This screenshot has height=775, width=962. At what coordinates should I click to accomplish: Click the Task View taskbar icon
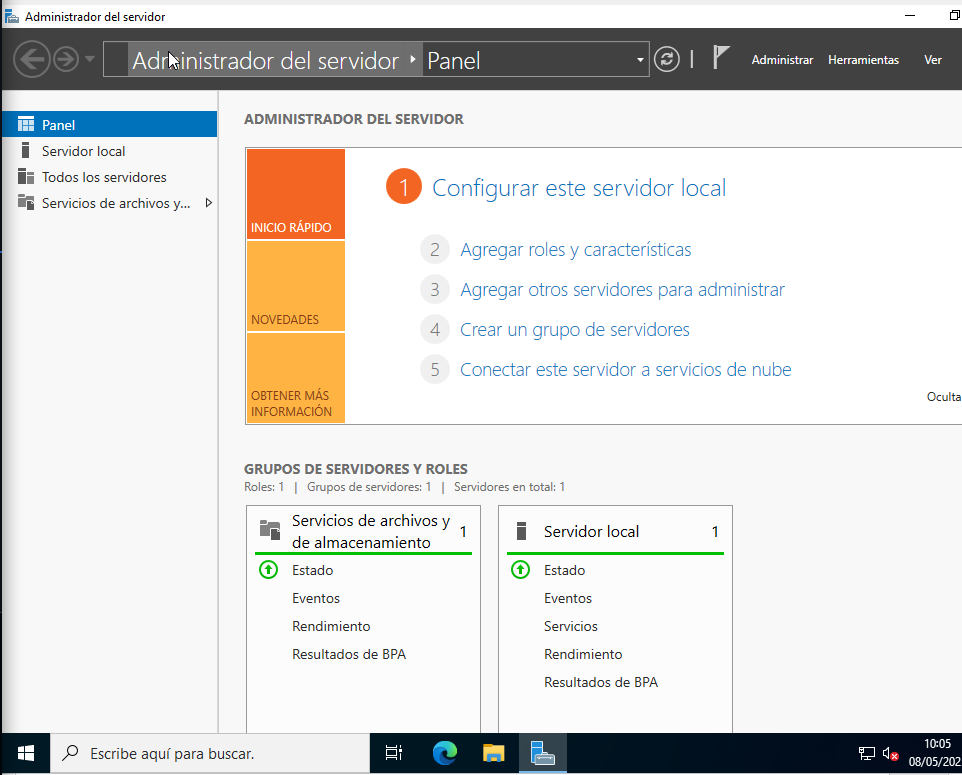coord(394,753)
